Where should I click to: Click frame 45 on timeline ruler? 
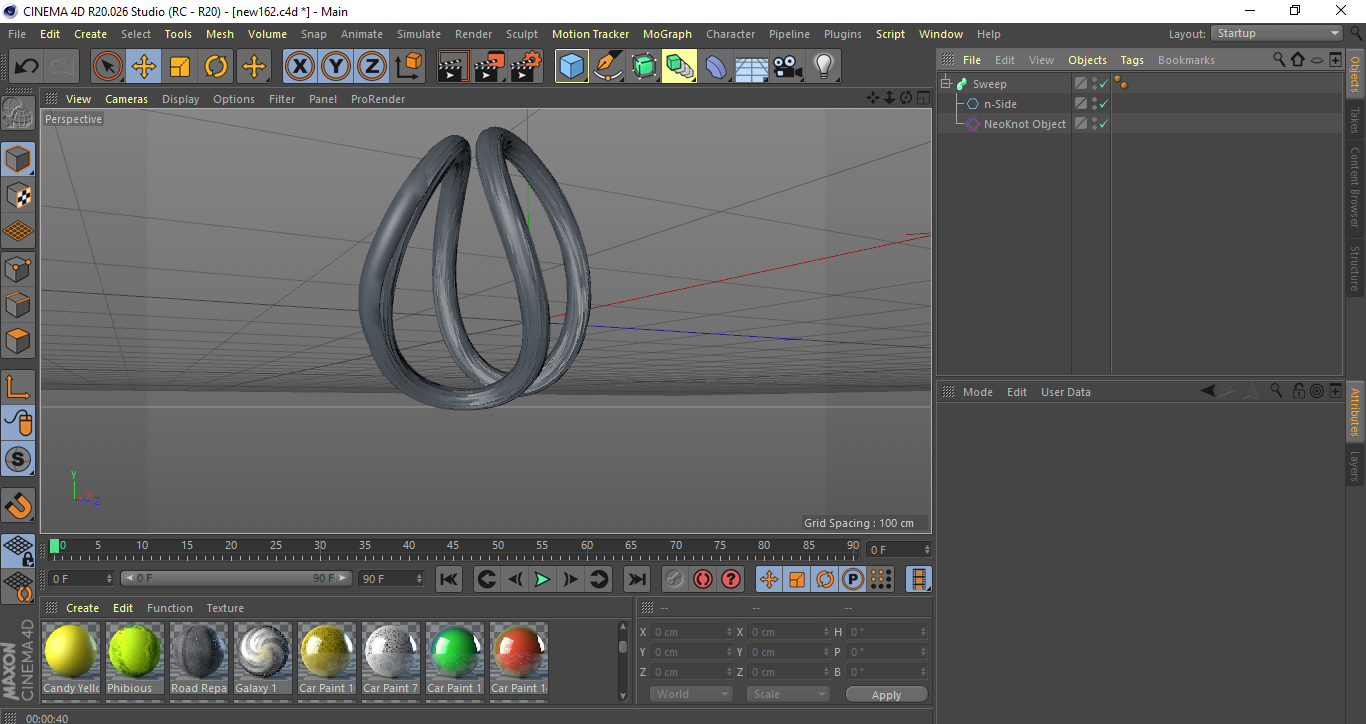click(453, 546)
